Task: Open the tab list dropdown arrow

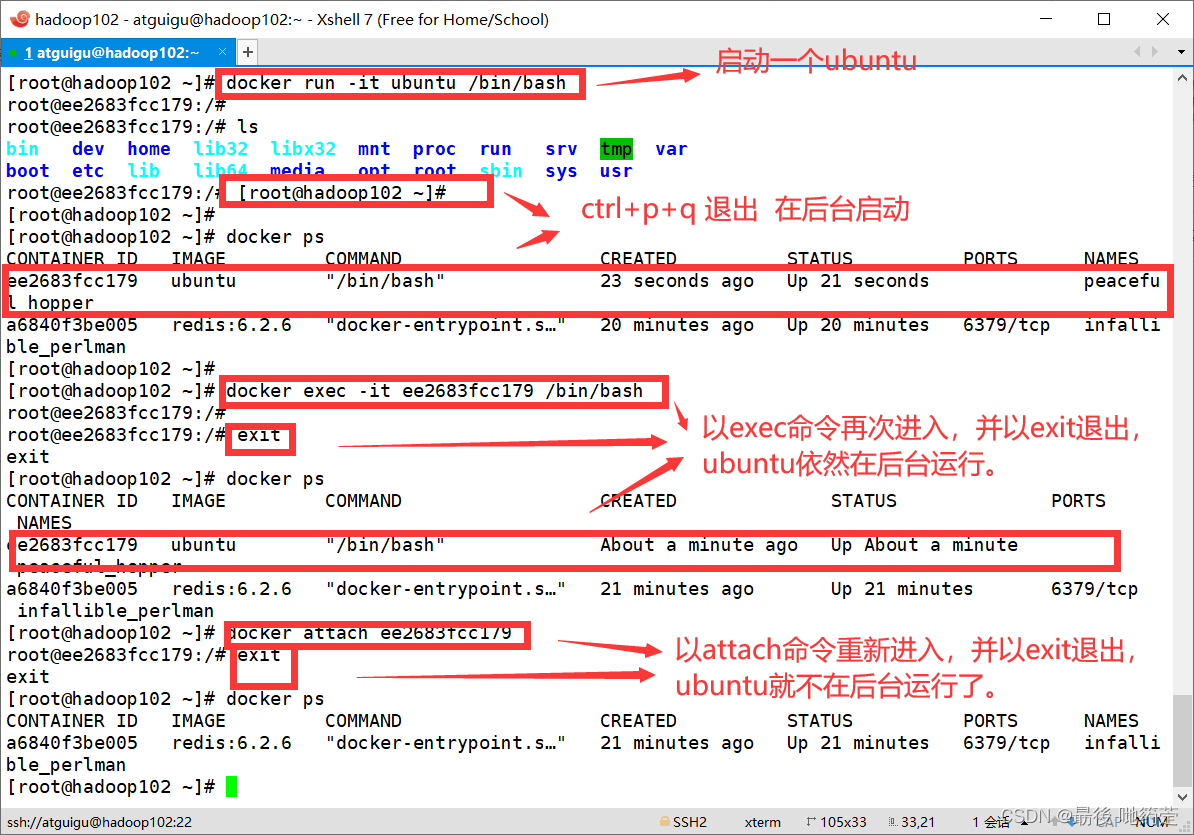Action: click(x=1181, y=52)
